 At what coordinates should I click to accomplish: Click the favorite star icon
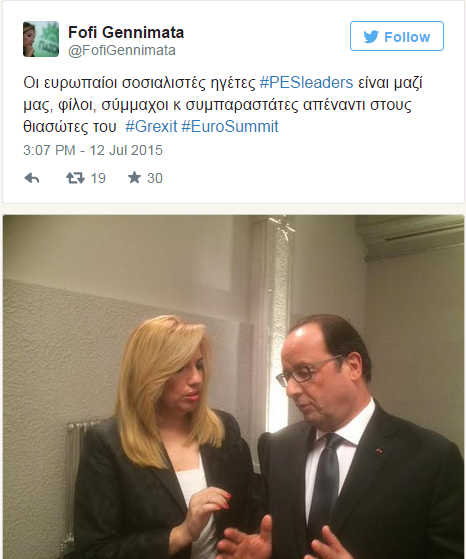(134, 177)
